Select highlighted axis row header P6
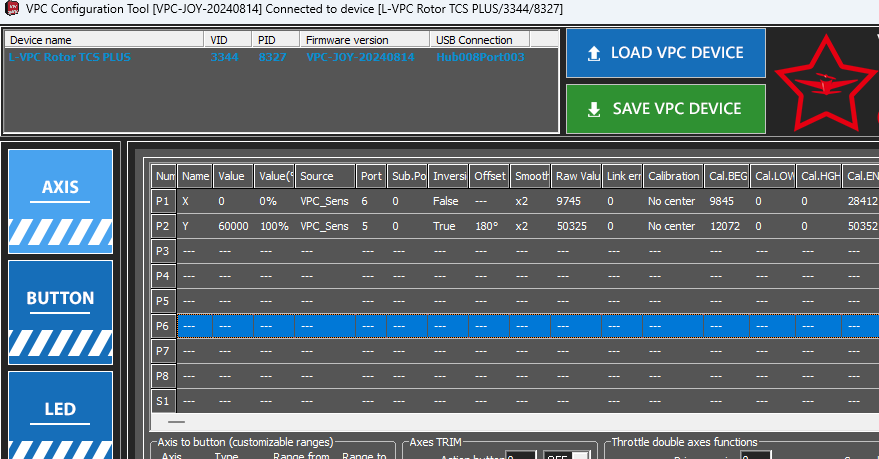The width and height of the screenshot is (879, 459). 163,326
